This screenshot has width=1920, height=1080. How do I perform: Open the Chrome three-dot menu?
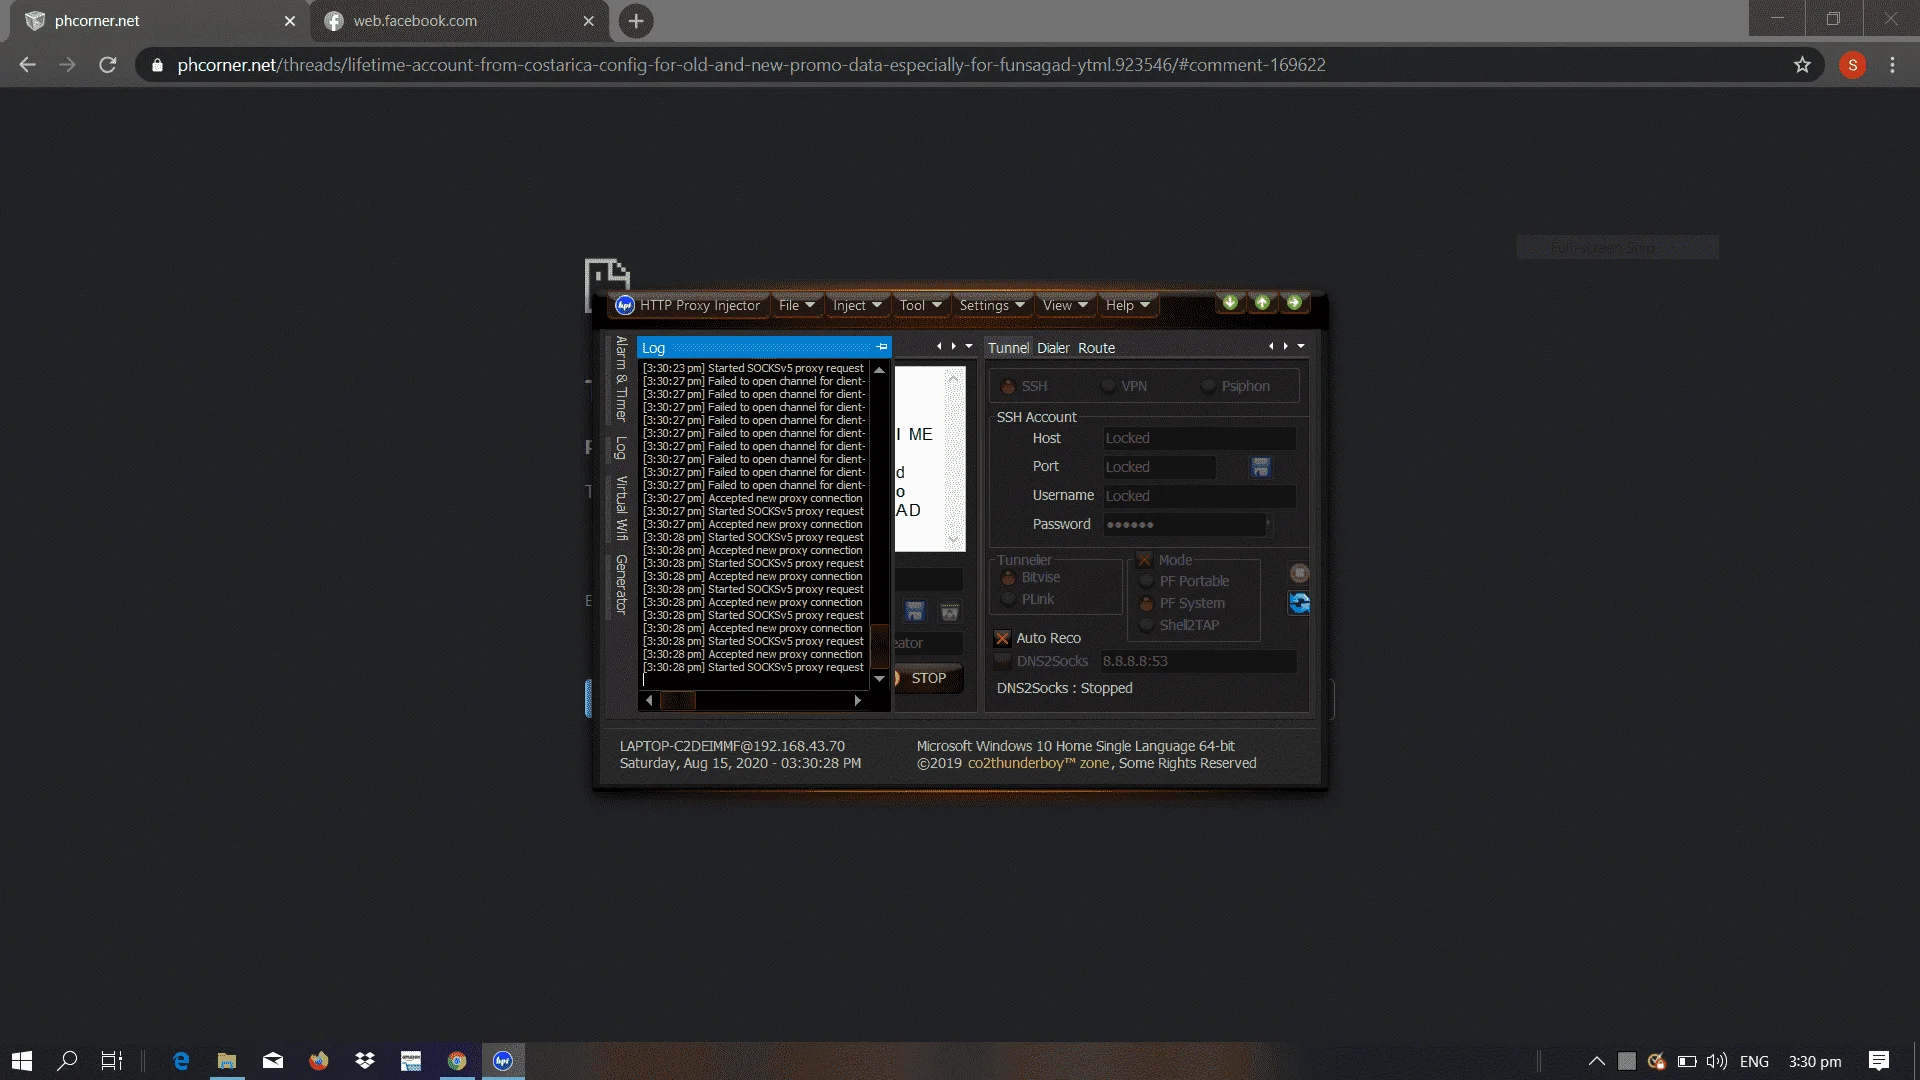click(1892, 65)
